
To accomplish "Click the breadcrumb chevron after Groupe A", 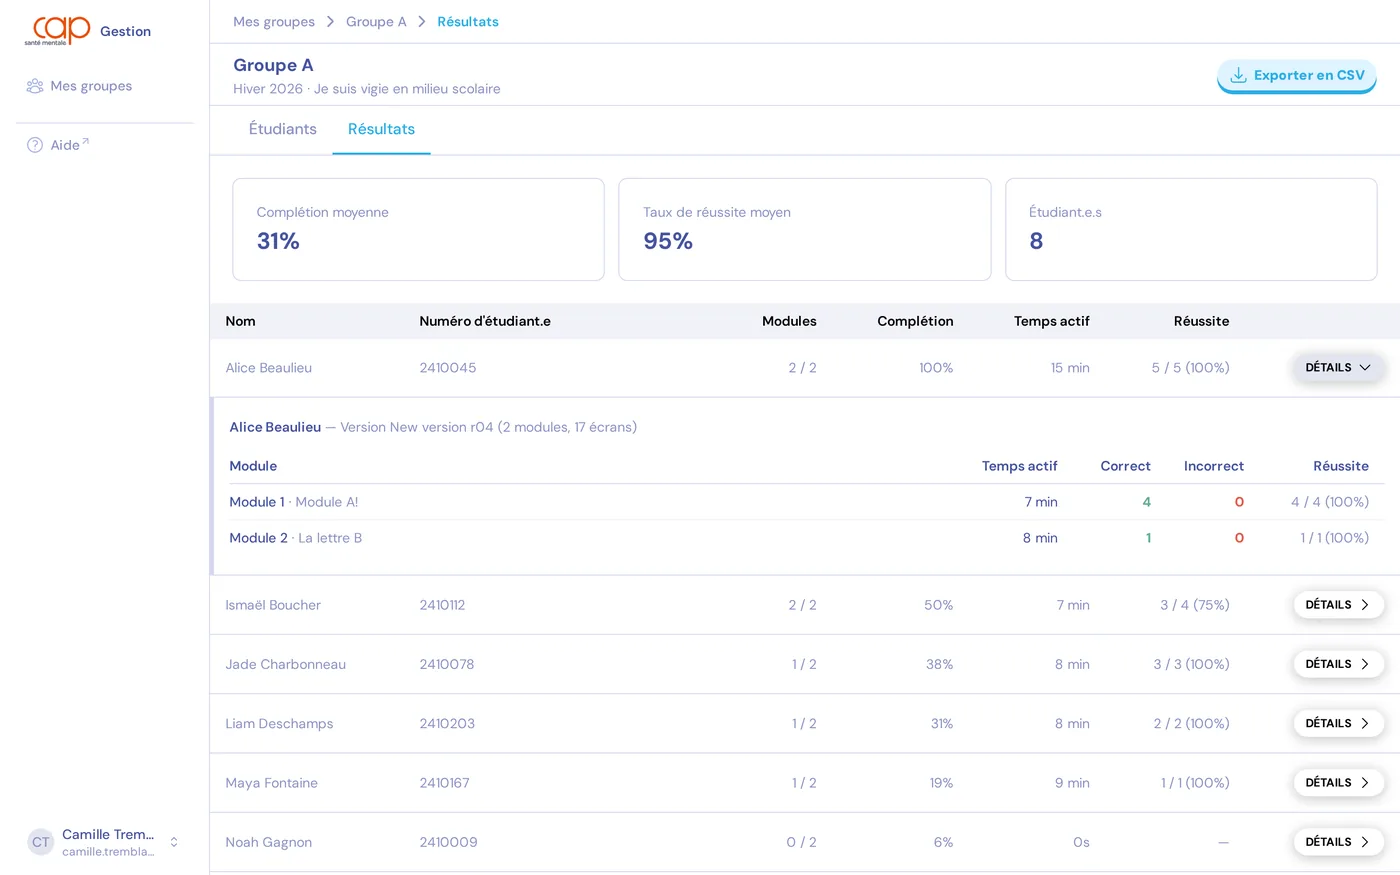I will 422,22.
